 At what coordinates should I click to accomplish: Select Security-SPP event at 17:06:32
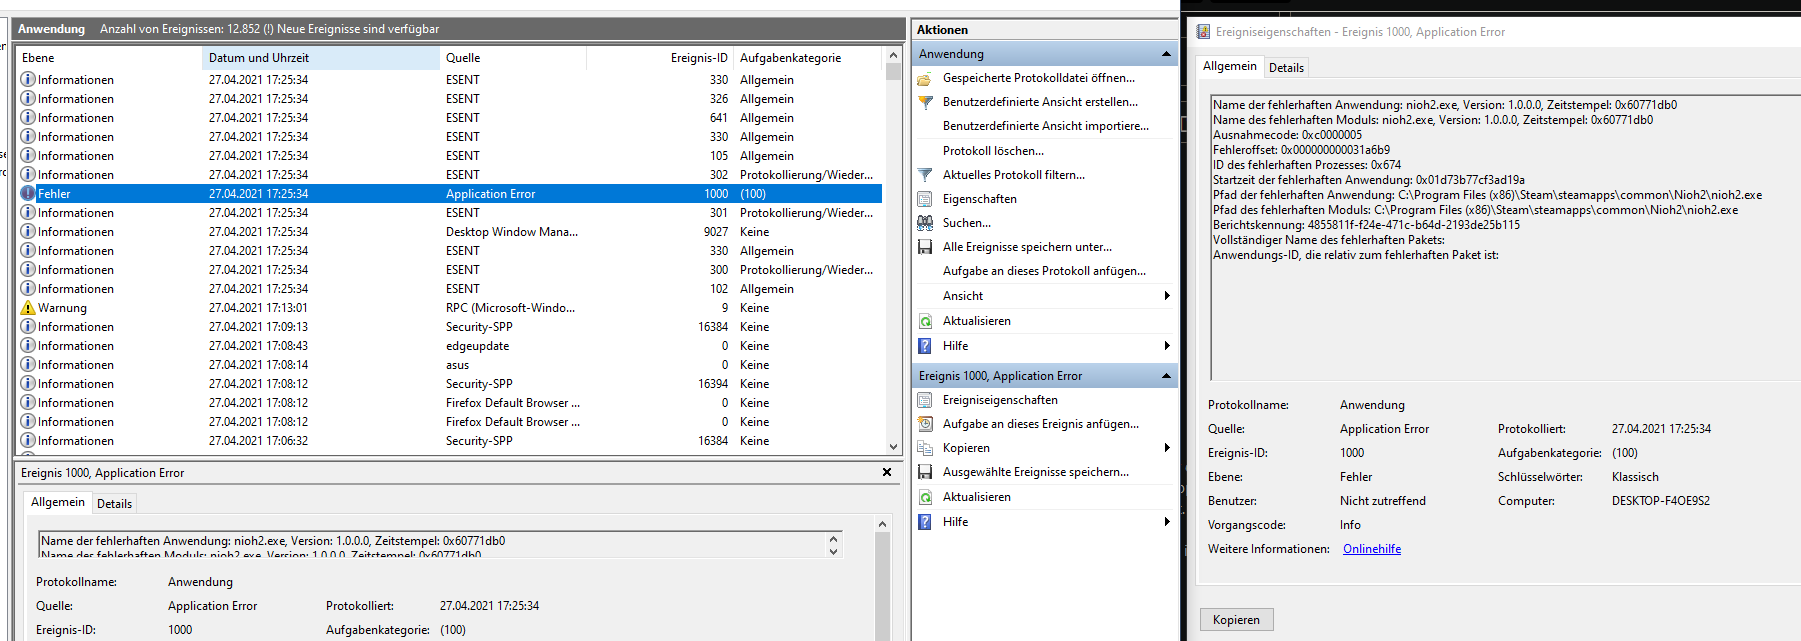(x=450, y=441)
